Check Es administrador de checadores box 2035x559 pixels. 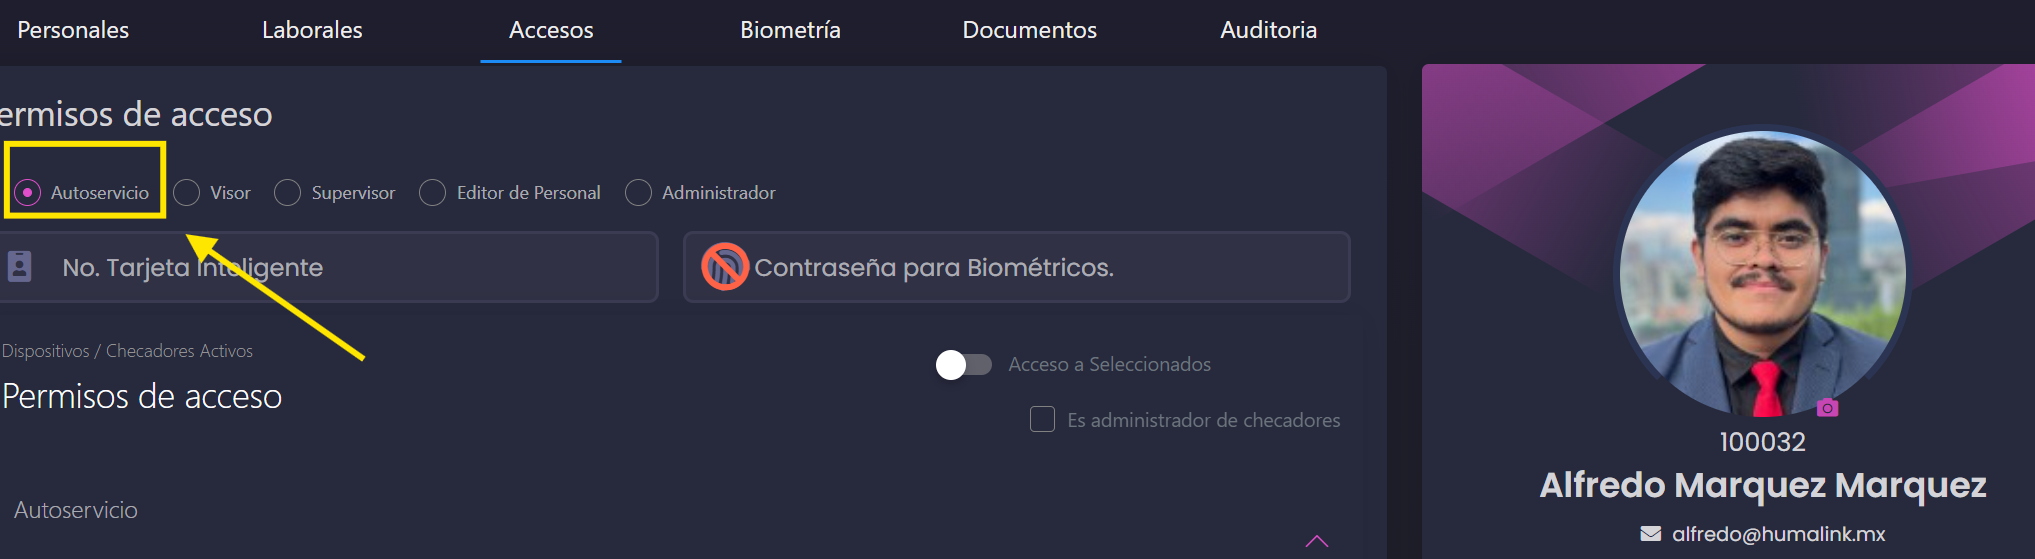1042,419
